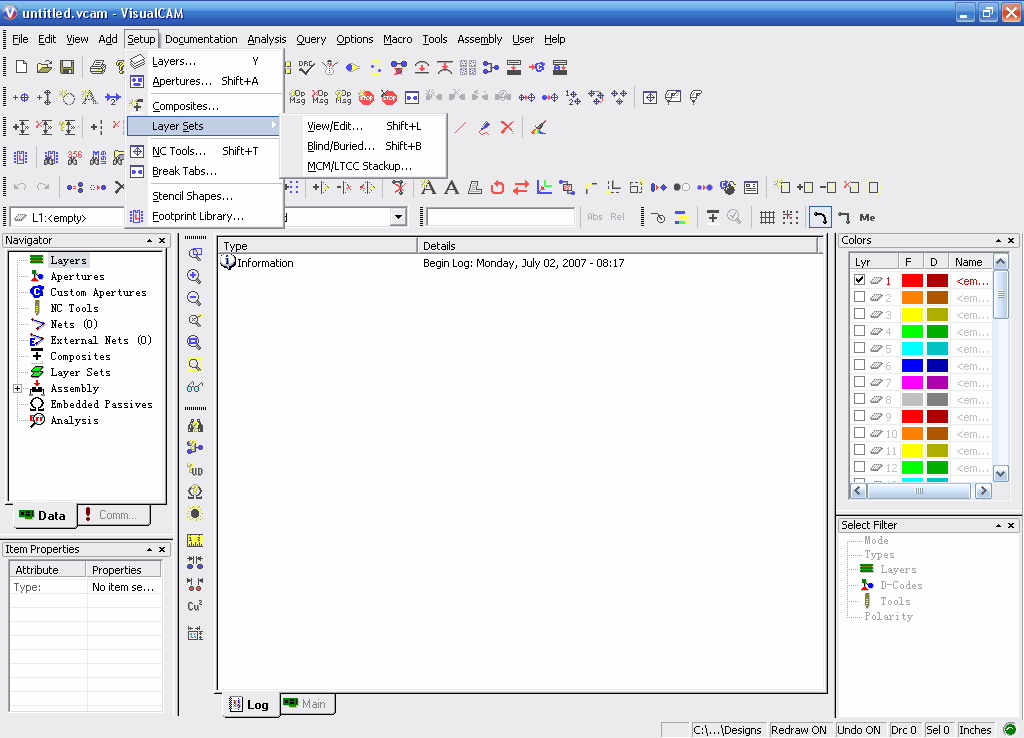Image resolution: width=1024 pixels, height=738 pixels.
Task: Click Undo ON in status bar
Action: 859,730
